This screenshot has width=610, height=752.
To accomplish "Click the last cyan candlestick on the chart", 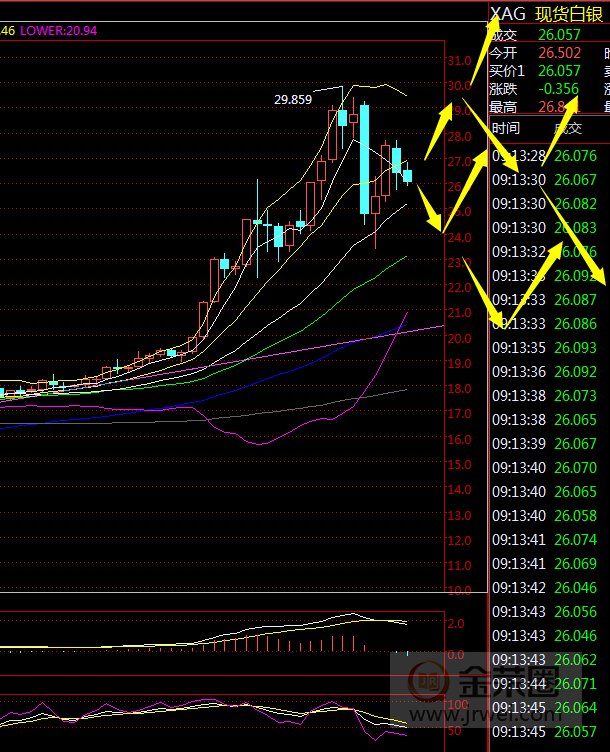I will coord(407,175).
